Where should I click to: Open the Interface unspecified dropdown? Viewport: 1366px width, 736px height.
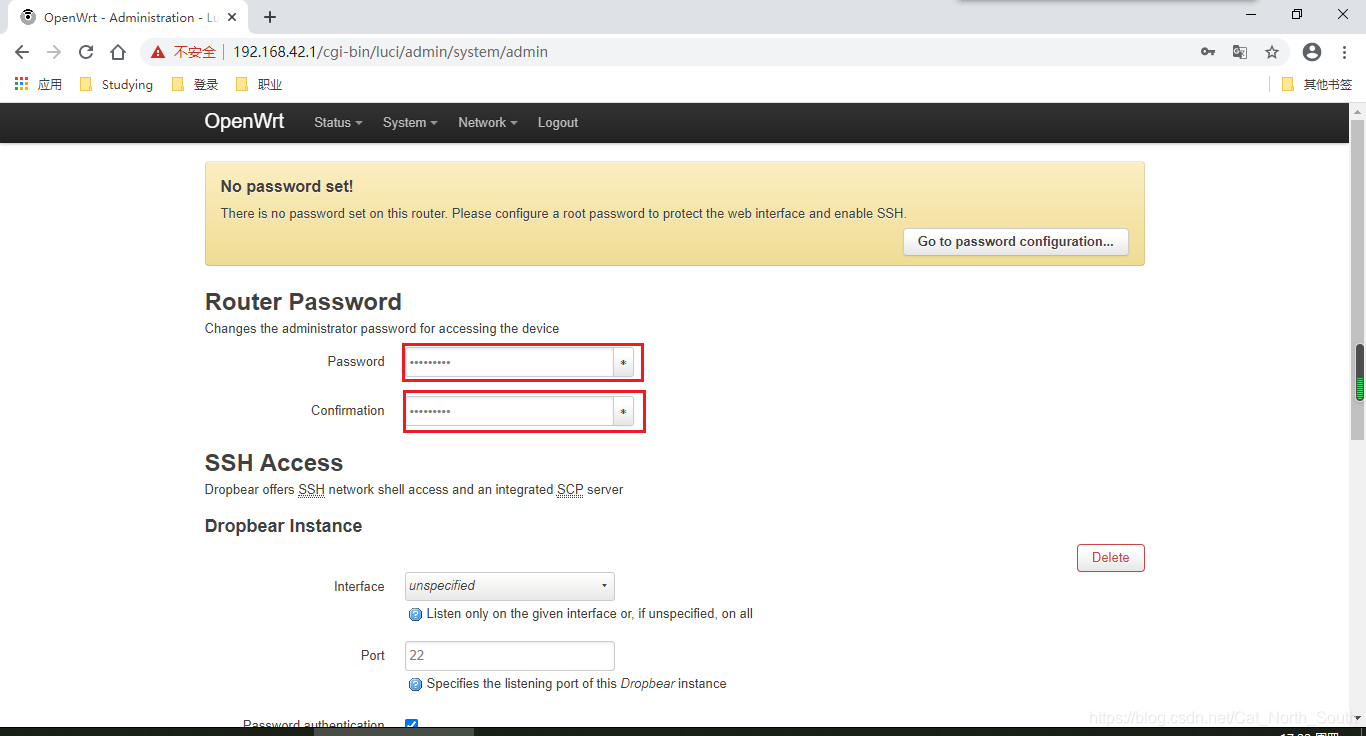[510, 586]
